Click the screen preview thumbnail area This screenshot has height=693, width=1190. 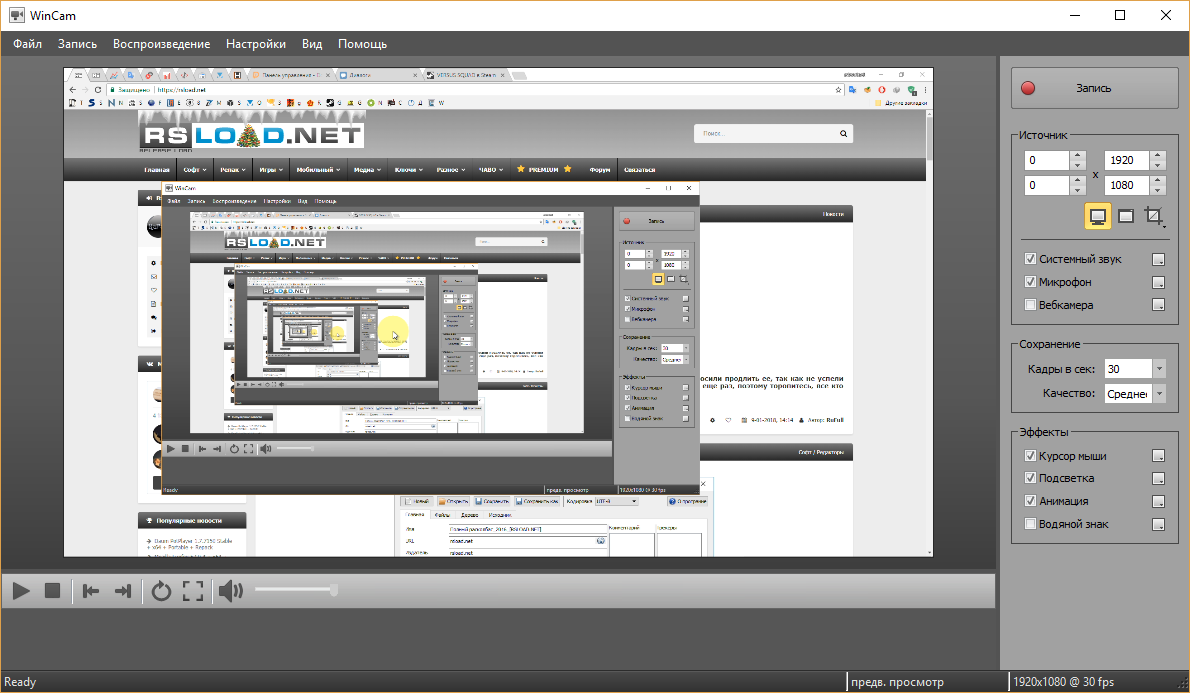click(x=498, y=312)
